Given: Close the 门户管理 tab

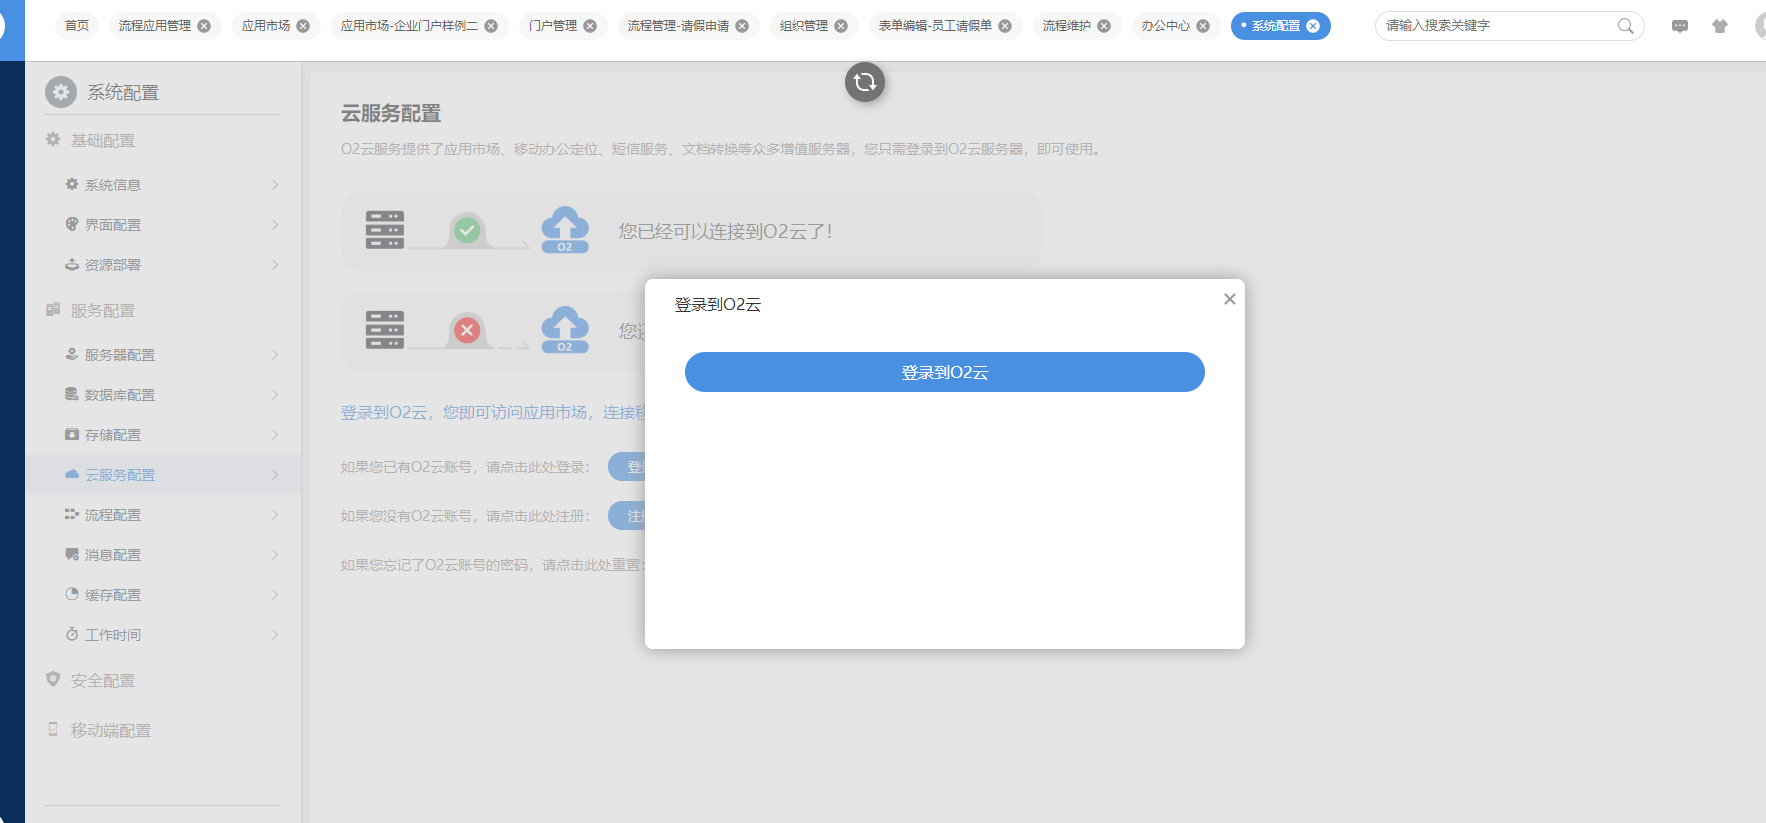Looking at the screenshot, I should coord(590,26).
